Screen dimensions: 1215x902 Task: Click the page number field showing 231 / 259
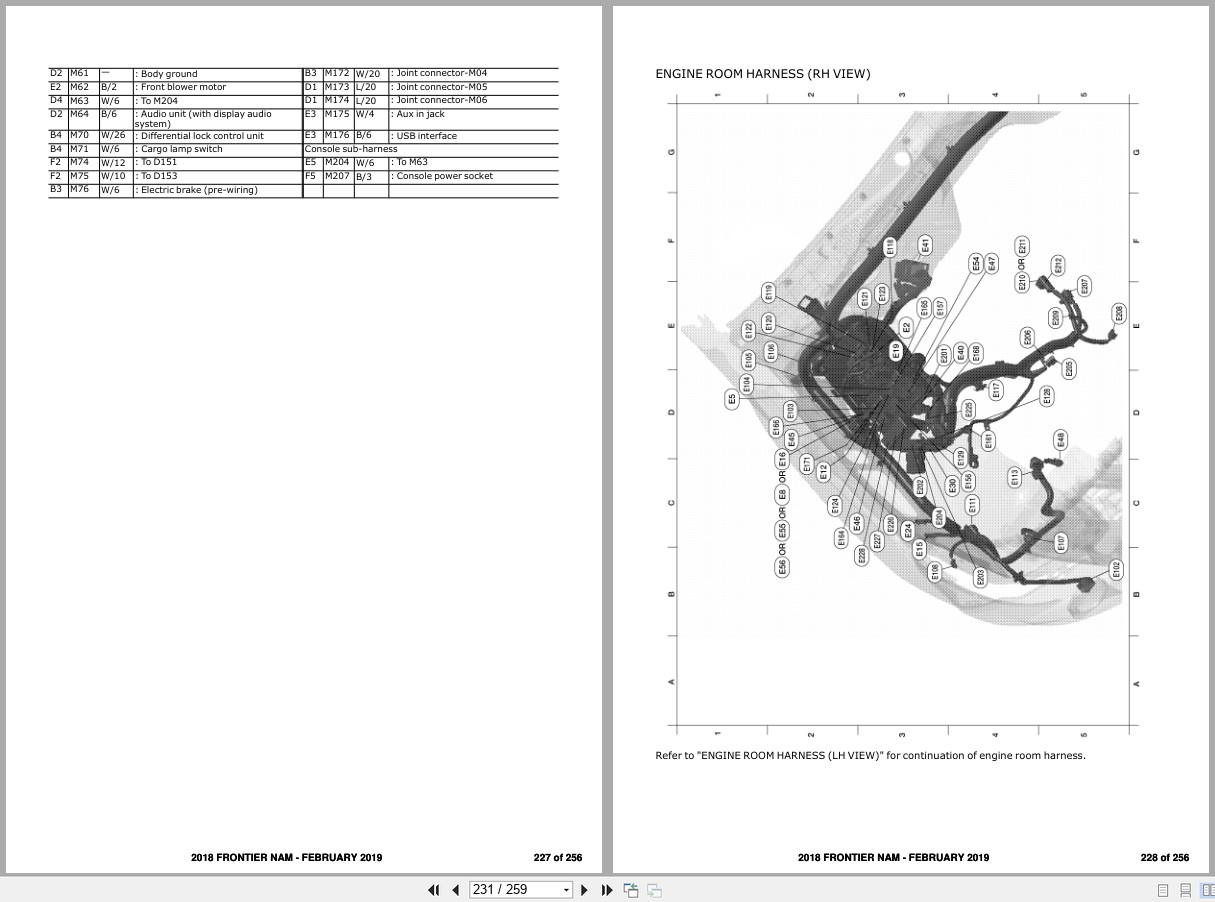tap(515, 890)
